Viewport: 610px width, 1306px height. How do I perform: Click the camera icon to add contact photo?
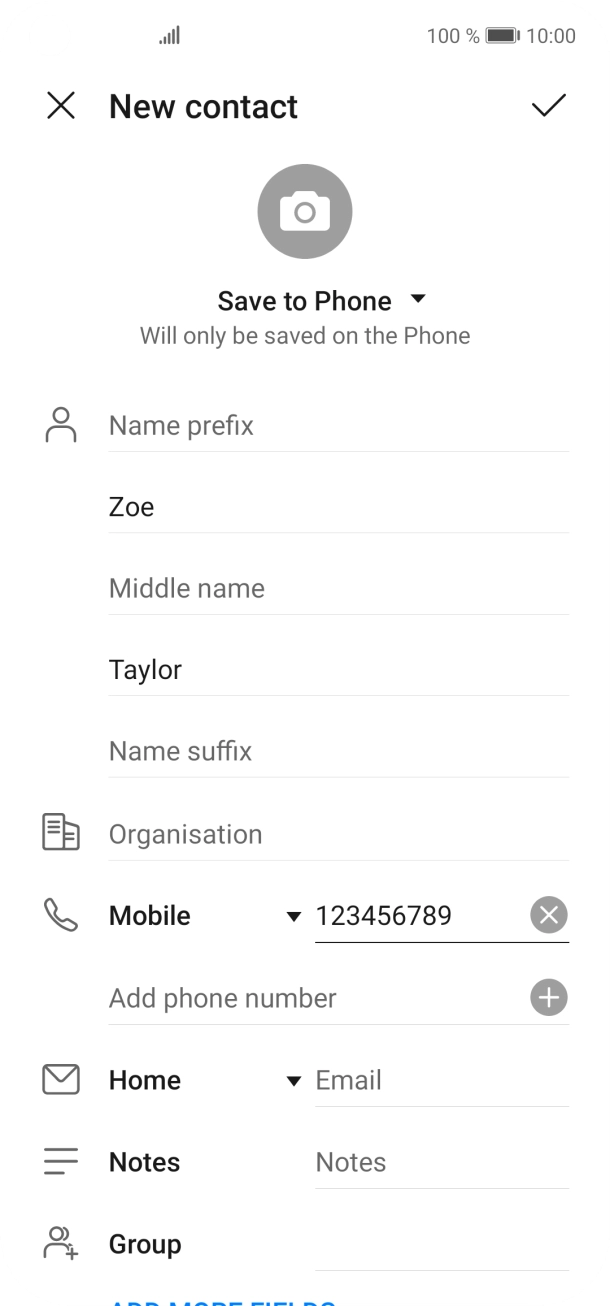[x=305, y=211]
